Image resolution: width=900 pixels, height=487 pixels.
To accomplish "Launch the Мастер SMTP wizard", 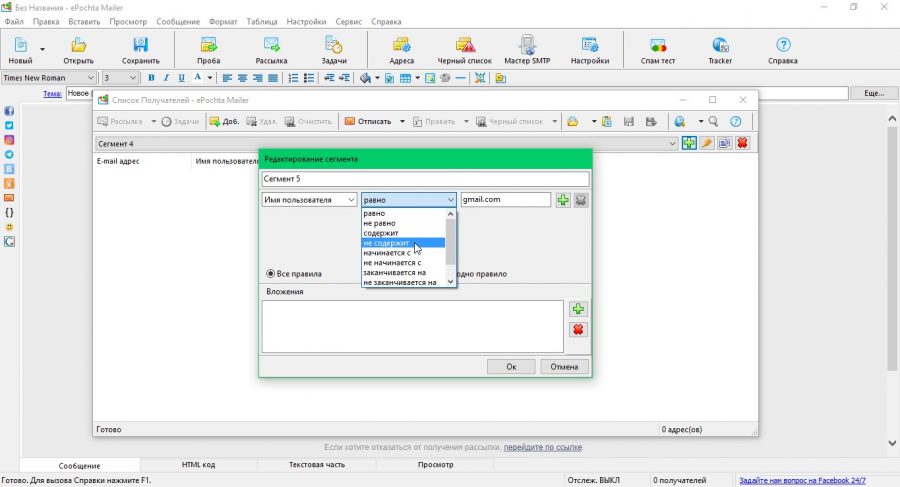I will [527, 51].
